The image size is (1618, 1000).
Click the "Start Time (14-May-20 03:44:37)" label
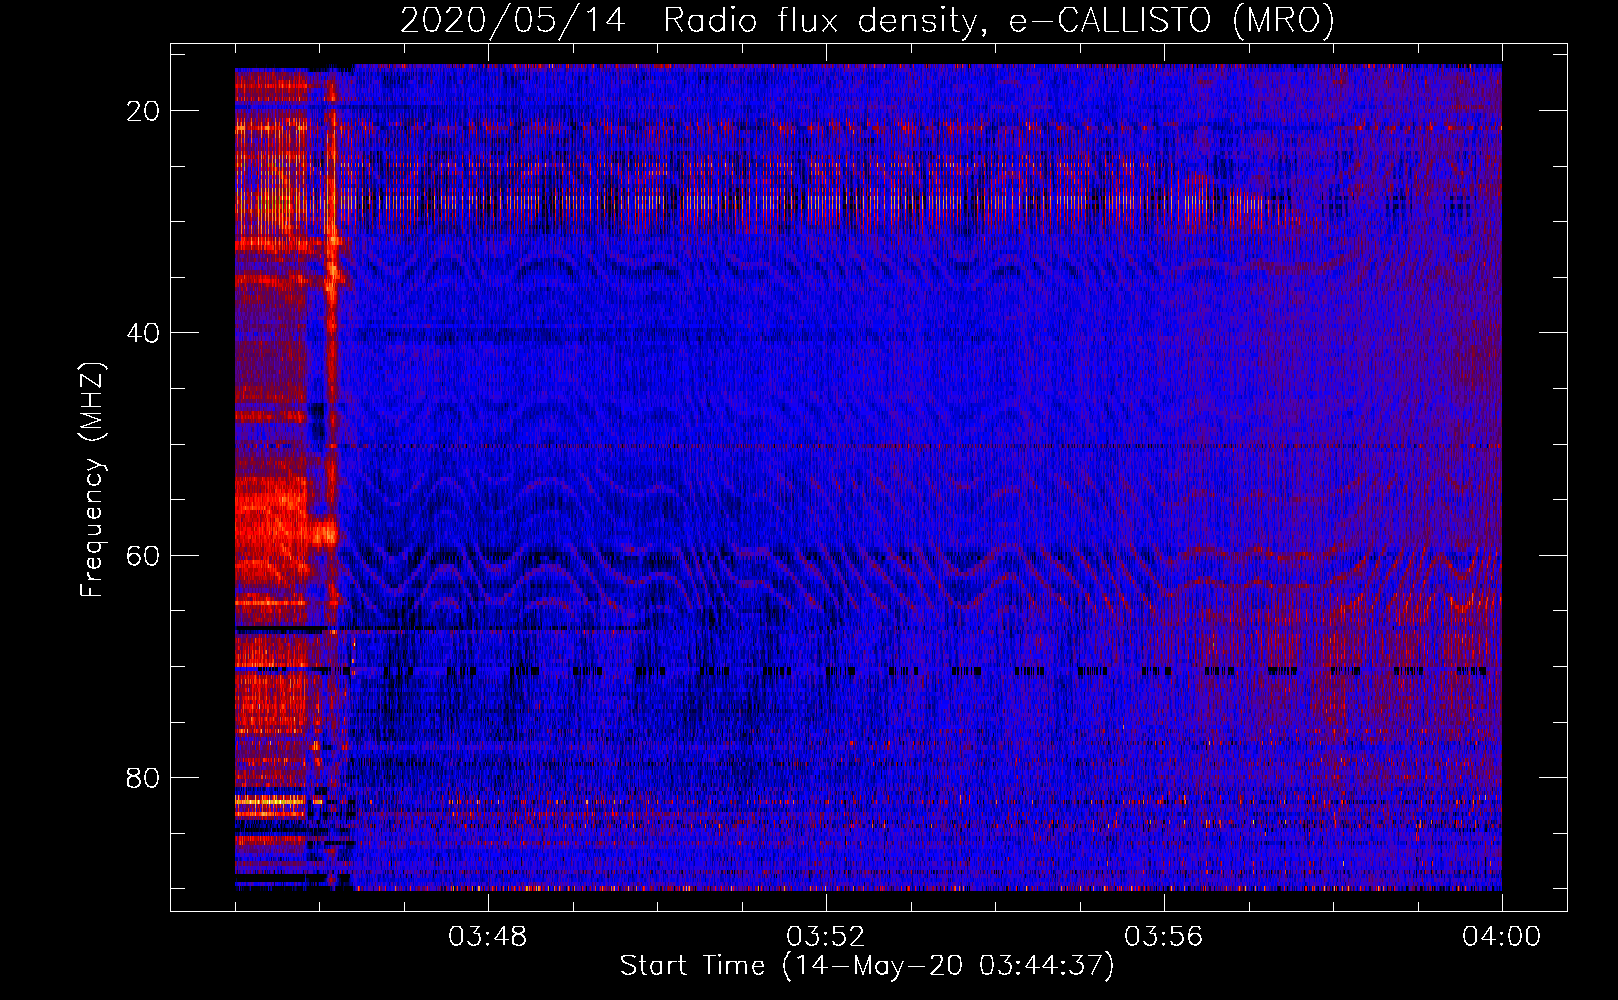[867, 966]
